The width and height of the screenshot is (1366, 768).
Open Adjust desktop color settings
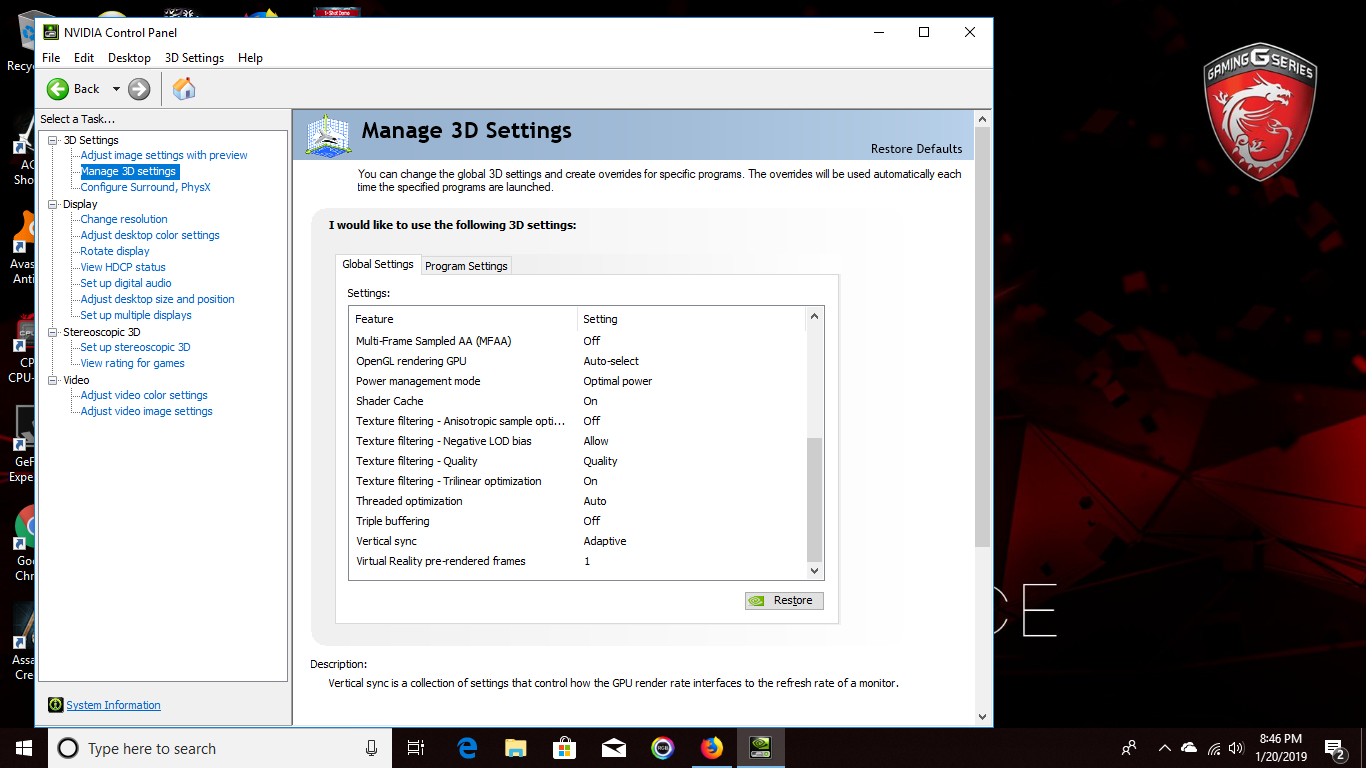pos(150,235)
